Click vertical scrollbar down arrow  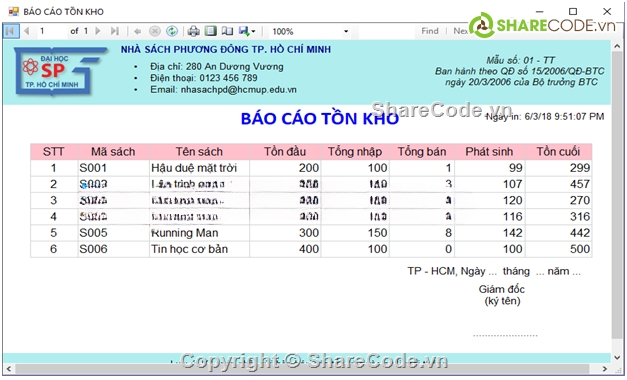(617, 357)
